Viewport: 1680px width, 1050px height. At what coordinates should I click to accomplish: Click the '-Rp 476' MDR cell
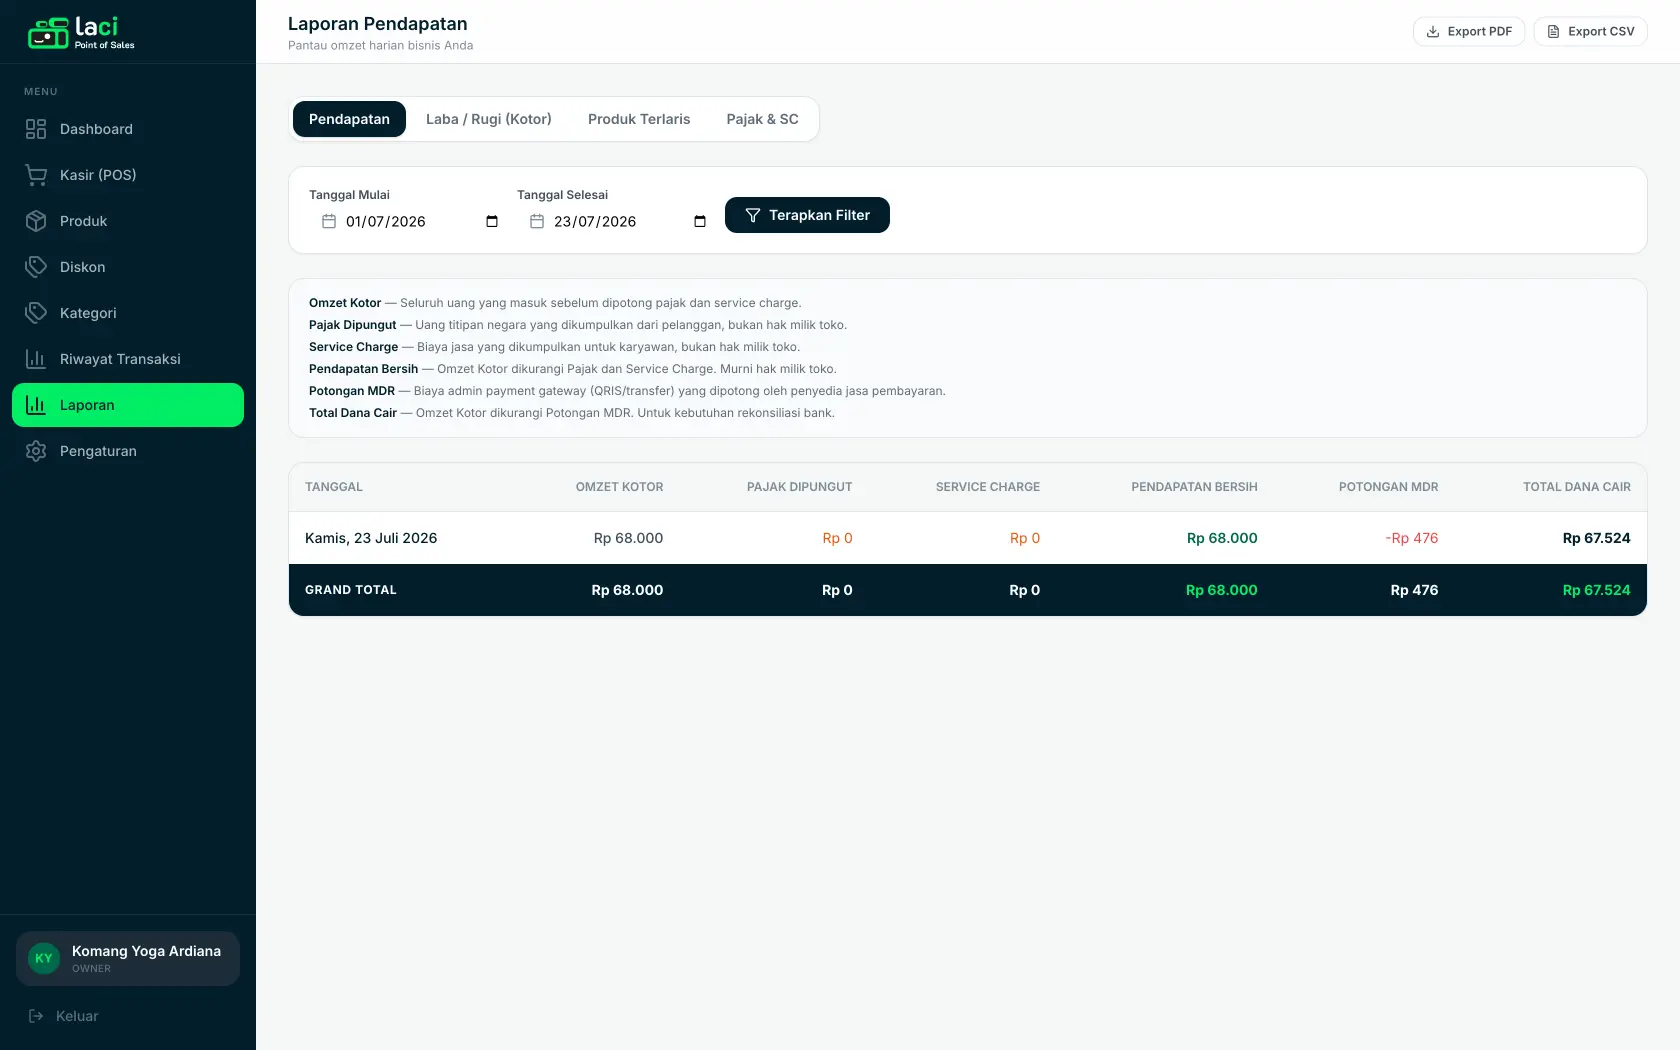[x=1412, y=538]
